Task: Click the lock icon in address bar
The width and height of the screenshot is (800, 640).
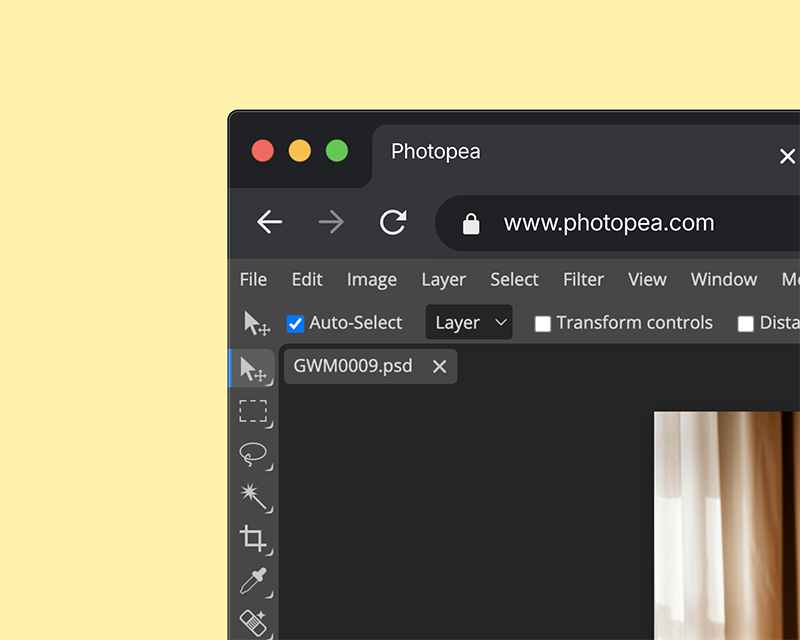Action: pyautogui.click(x=471, y=224)
